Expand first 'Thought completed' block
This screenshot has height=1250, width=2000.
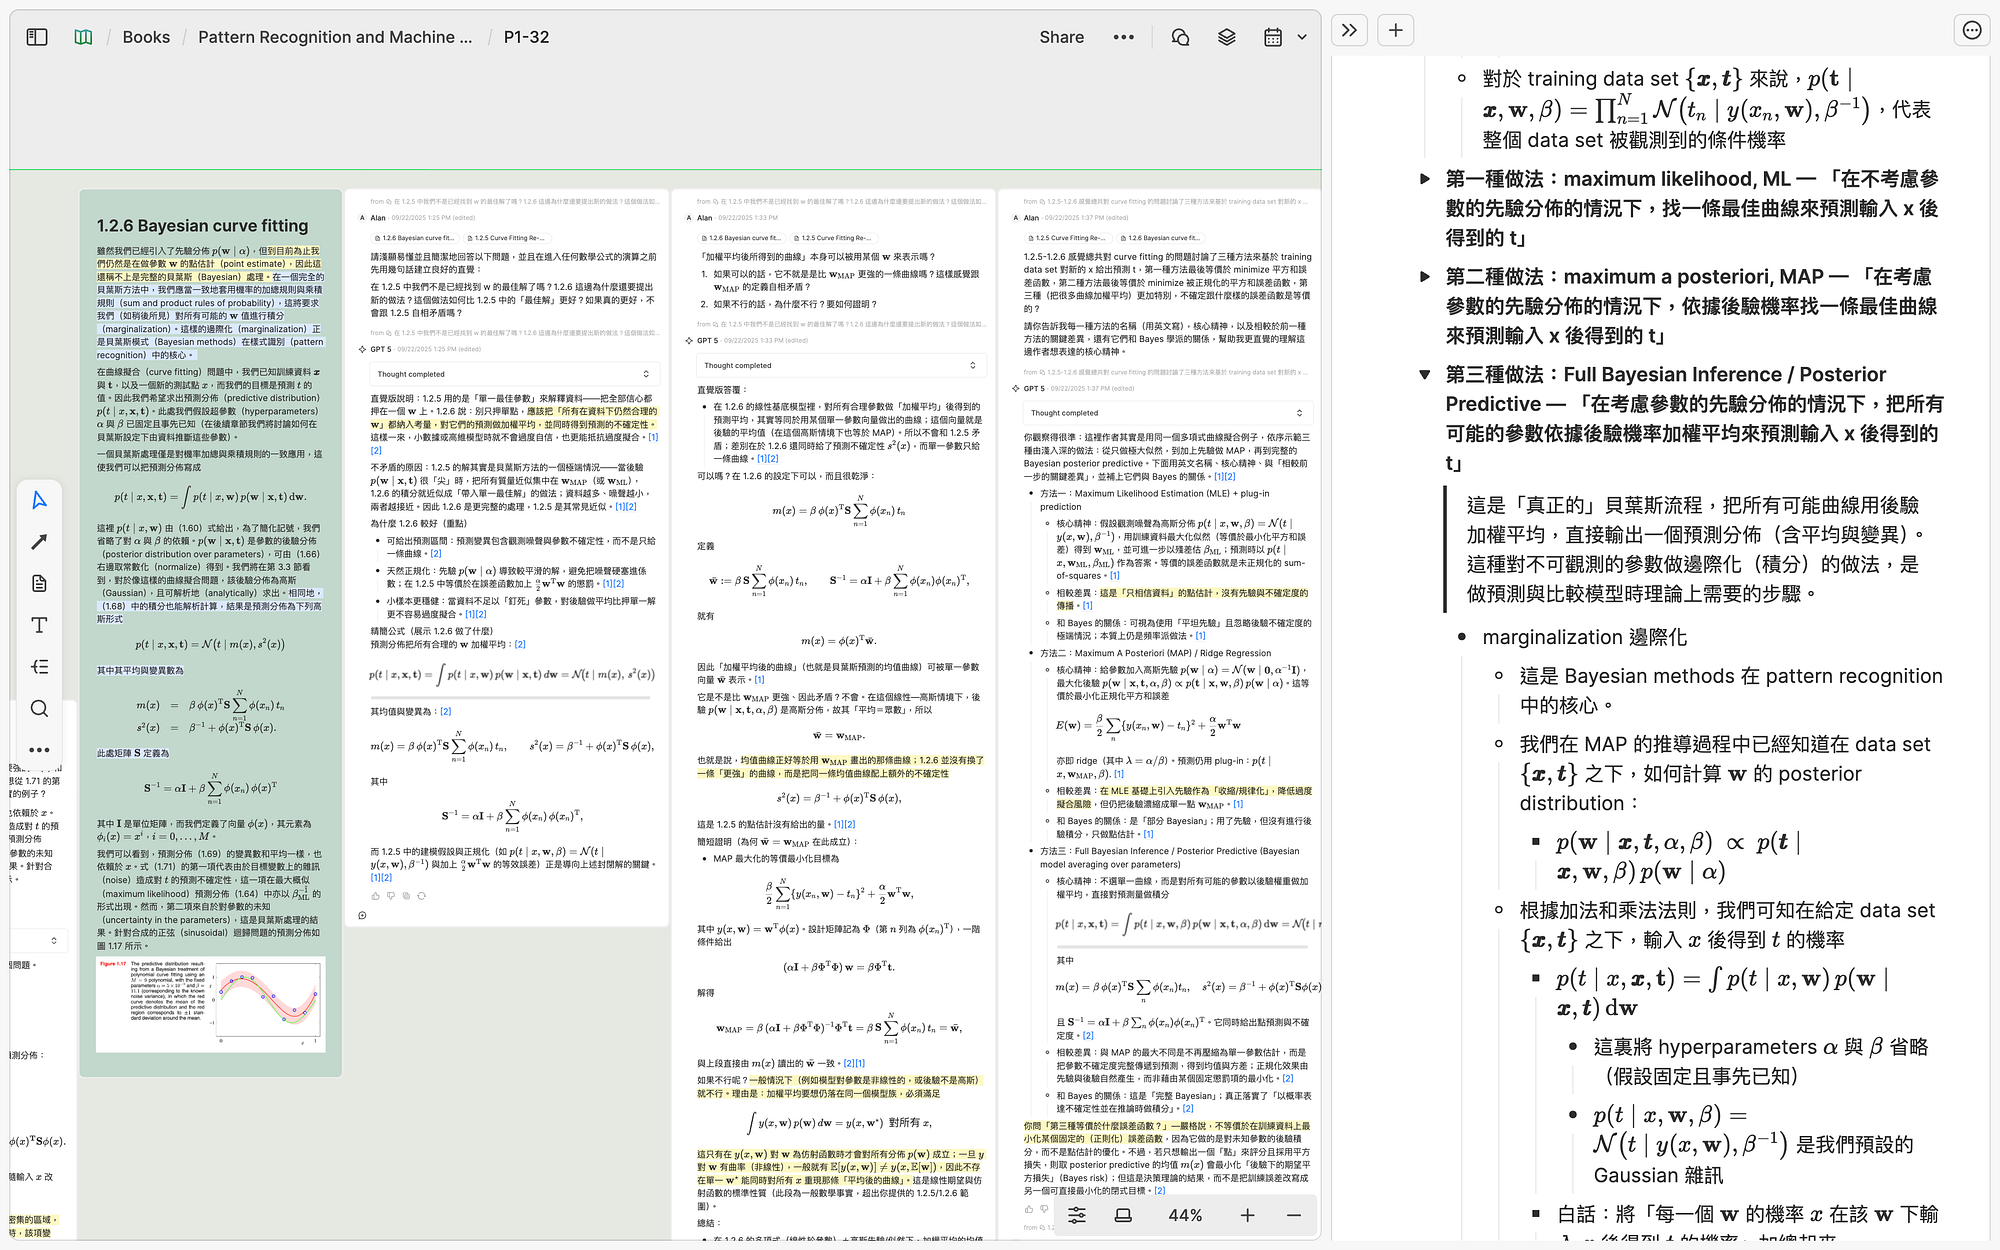pos(646,374)
